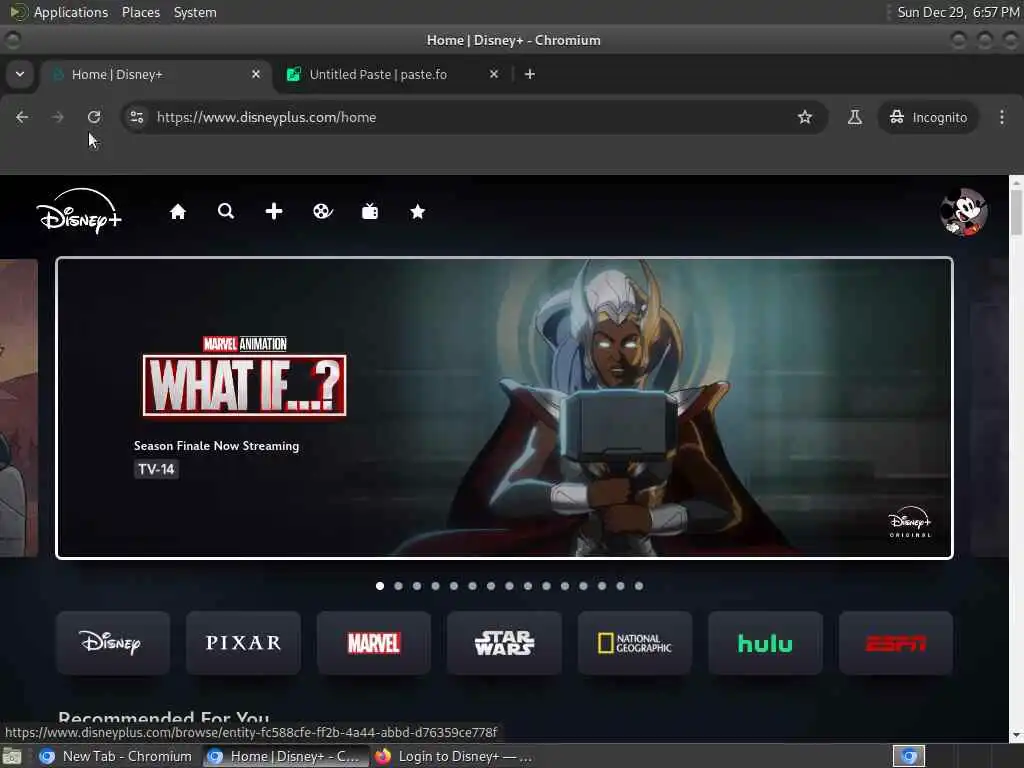Click the TV-14 rating badge
1024x768 pixels.
tap(156, 469)
